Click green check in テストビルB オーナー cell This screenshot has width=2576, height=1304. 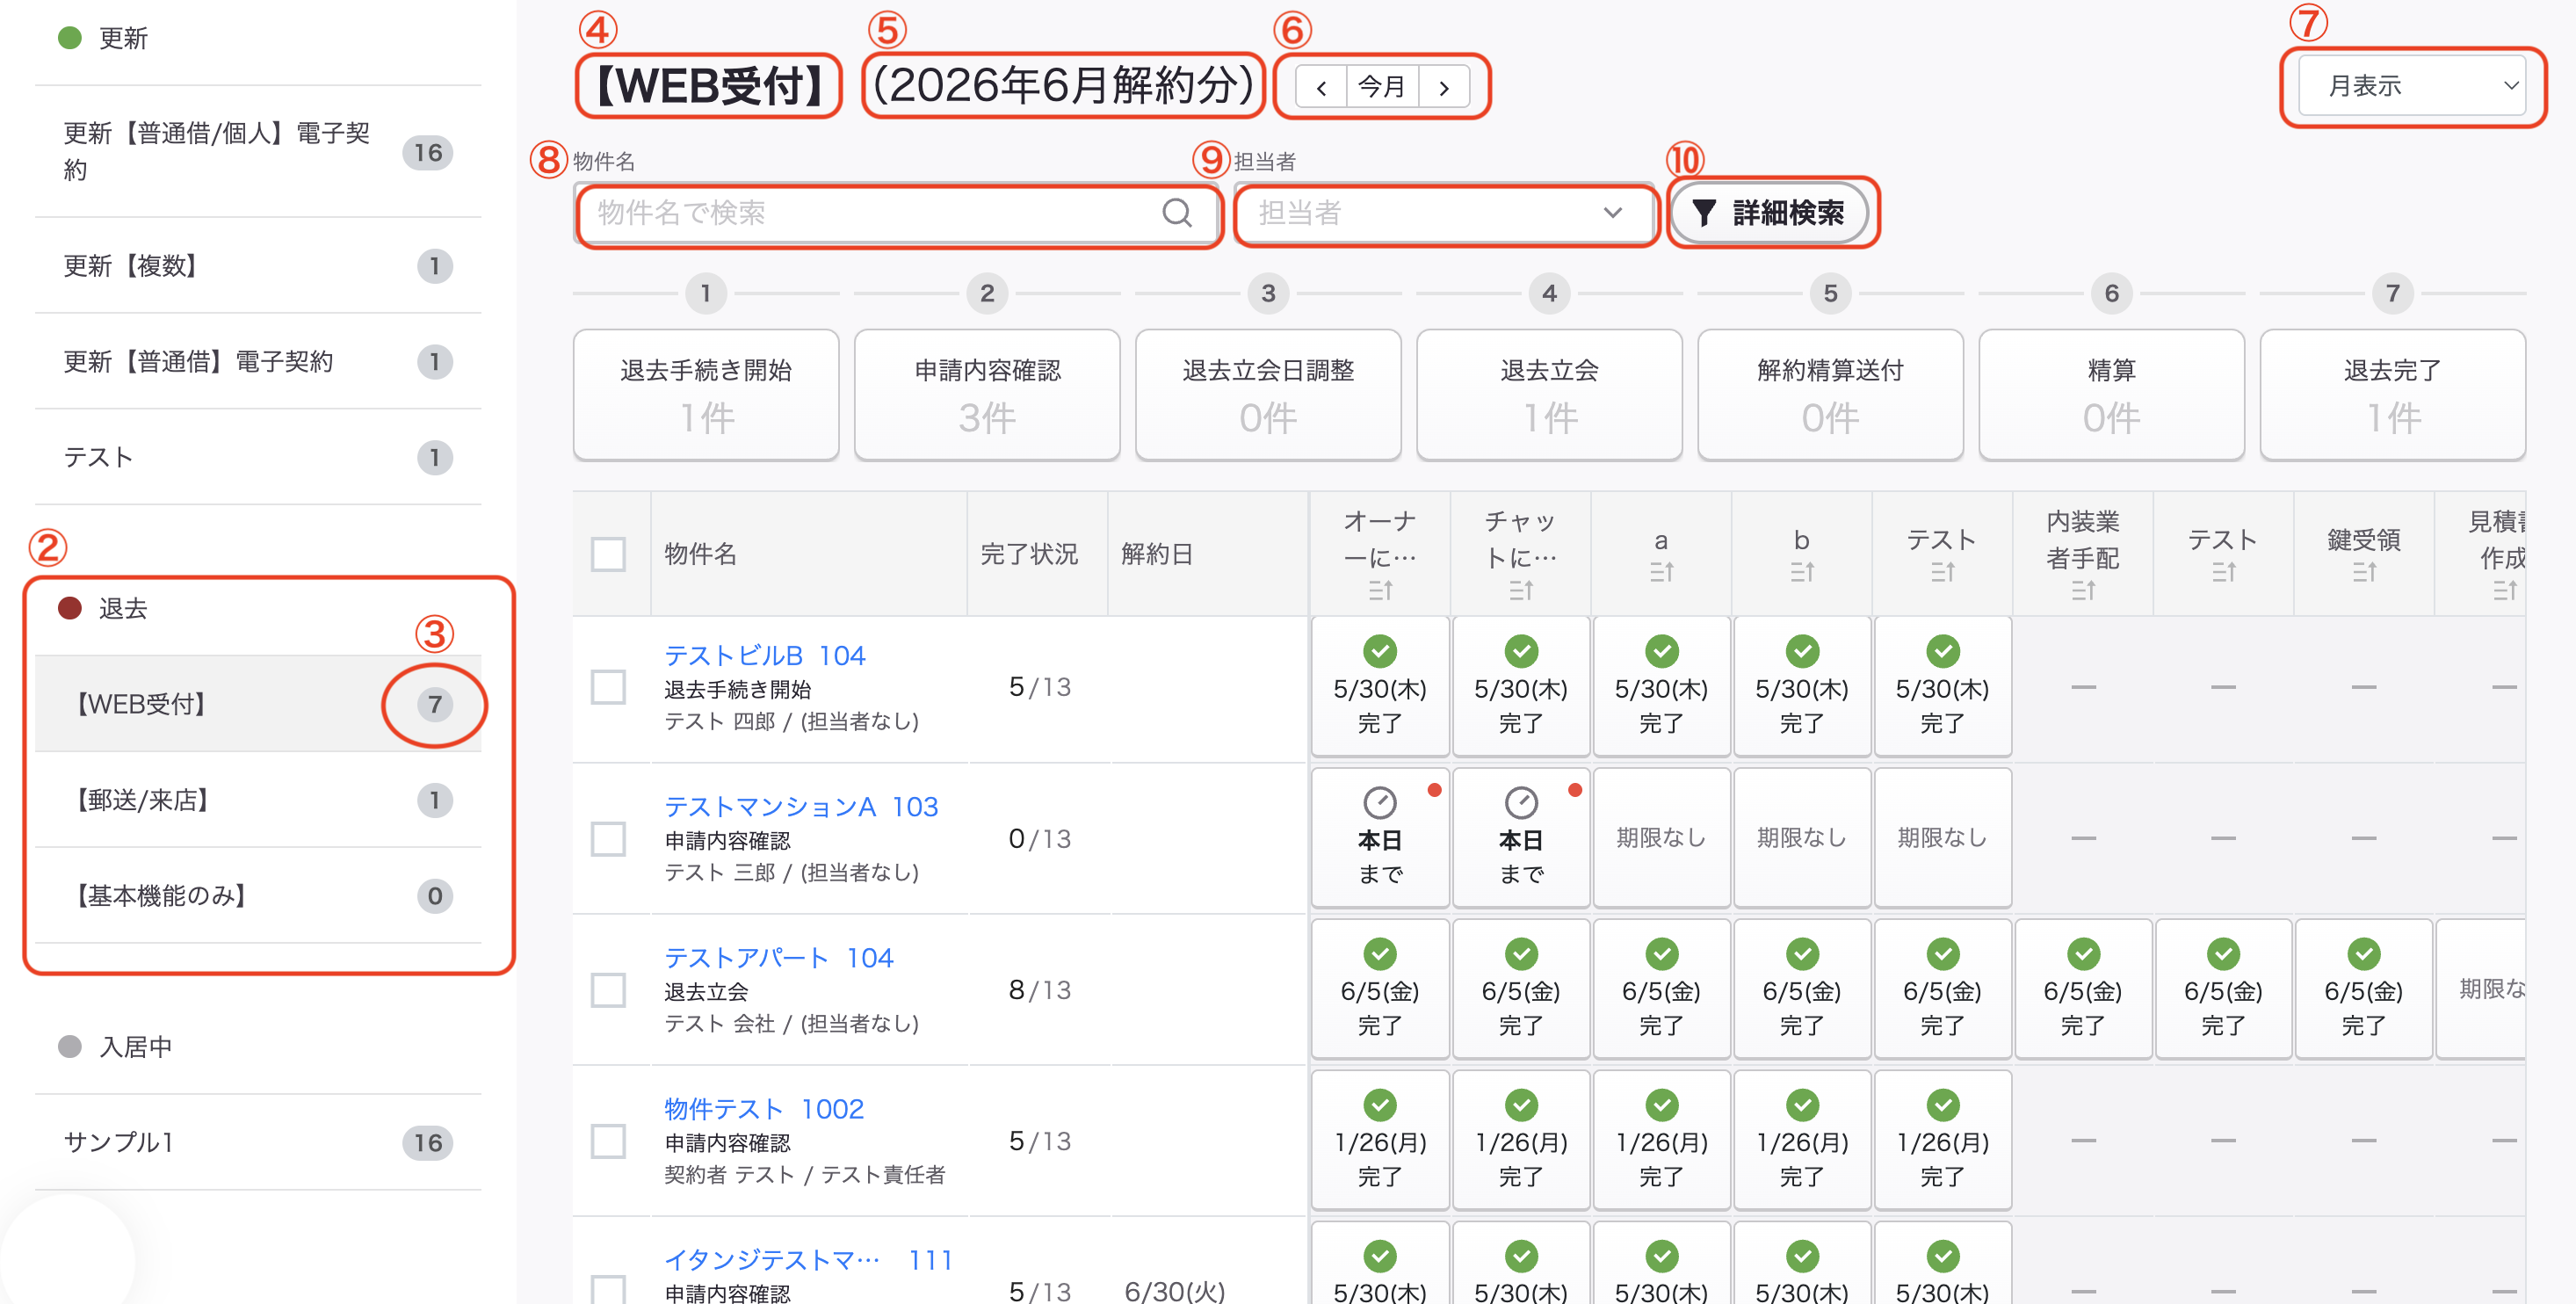tap(1380, 651)
